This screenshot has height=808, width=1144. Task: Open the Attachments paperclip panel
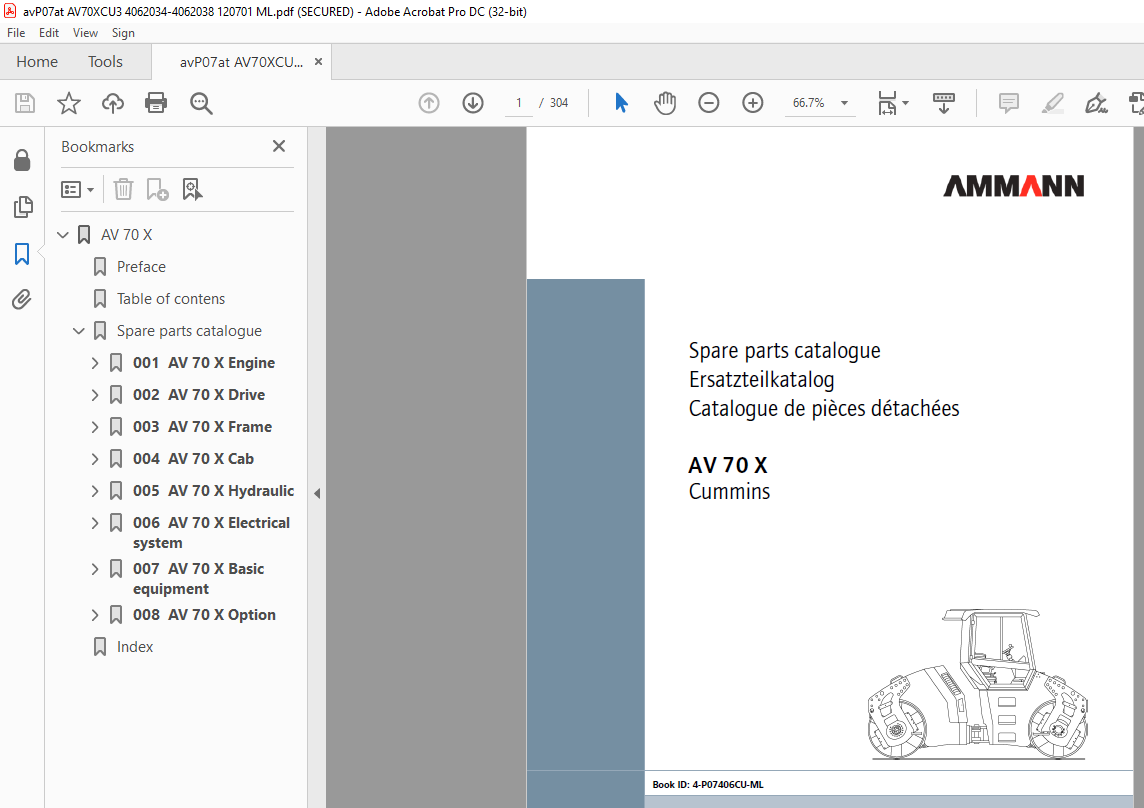pyautogui.click(x=22, y=299)
